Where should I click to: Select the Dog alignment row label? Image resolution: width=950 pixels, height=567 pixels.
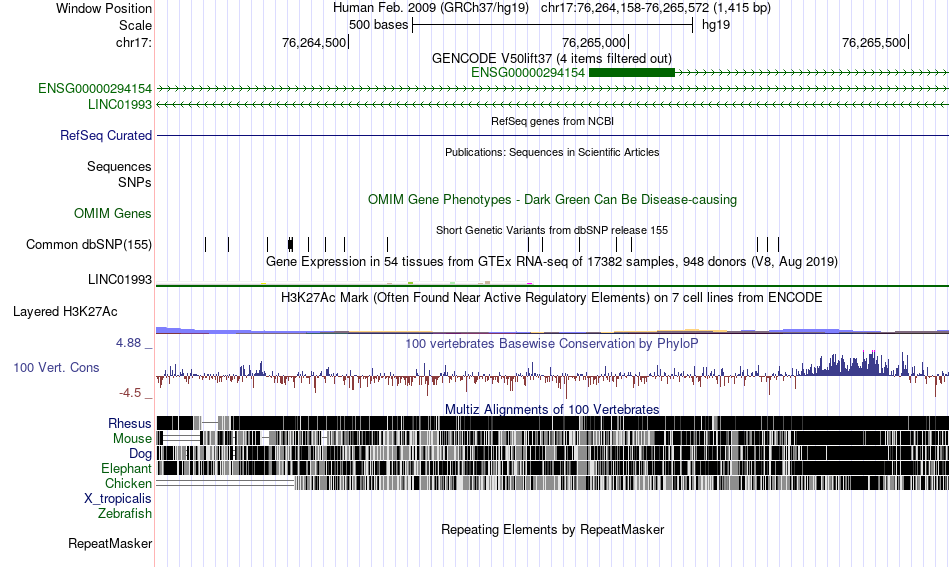(140, 454)
